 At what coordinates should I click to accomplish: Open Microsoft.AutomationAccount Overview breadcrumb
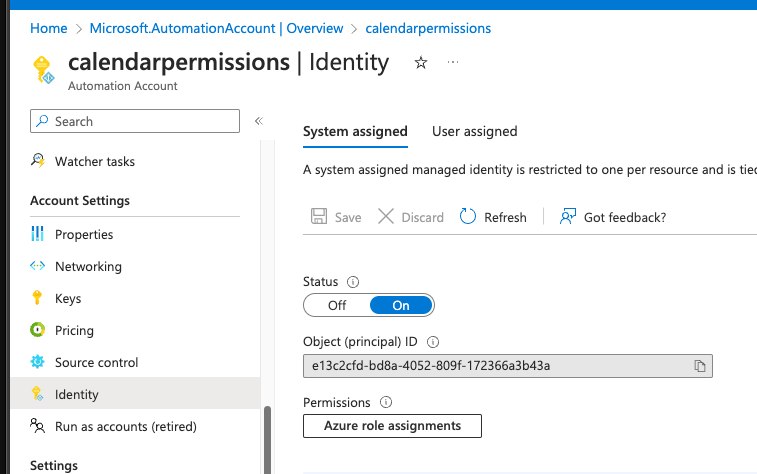pyautogui.click(x=216, y=29)
